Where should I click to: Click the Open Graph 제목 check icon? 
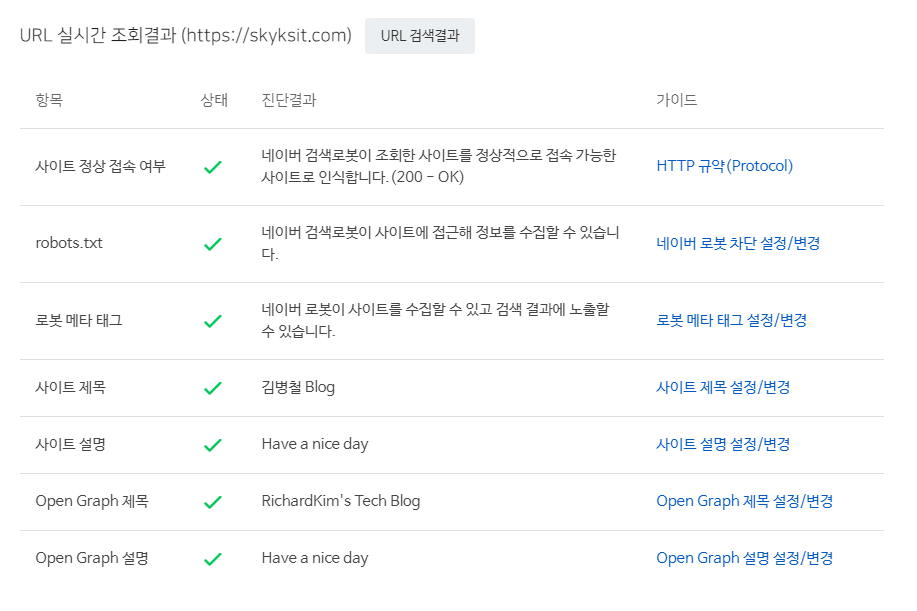(x=213, y=501)
